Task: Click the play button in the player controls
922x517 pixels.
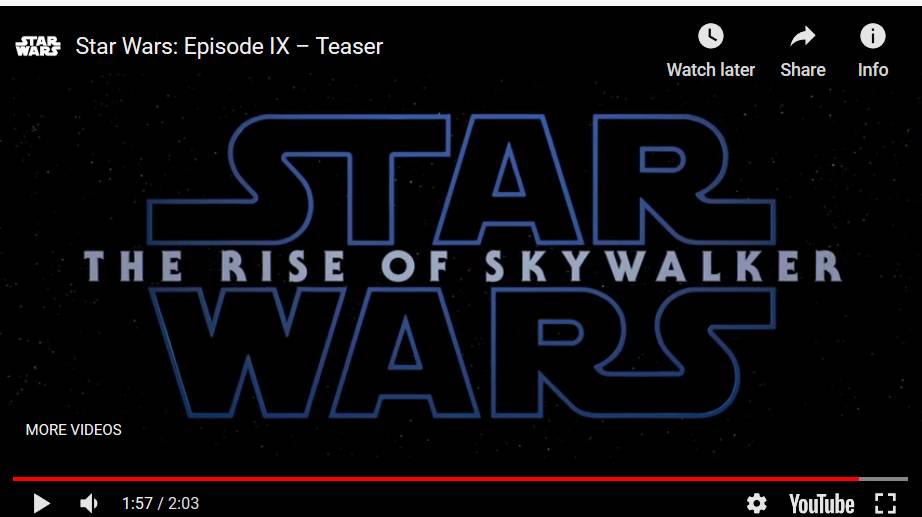Action: pos(41,503)
